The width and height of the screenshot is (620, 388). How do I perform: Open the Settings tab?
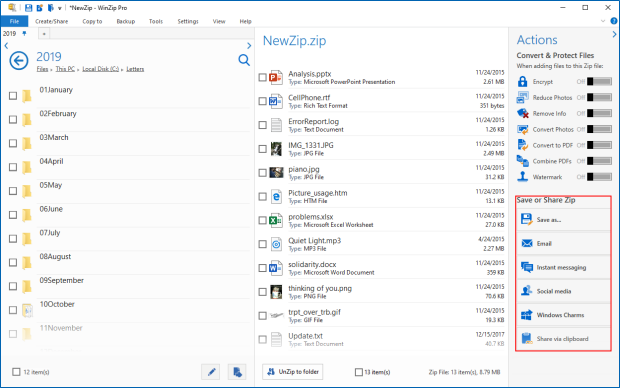coord(188,21)
